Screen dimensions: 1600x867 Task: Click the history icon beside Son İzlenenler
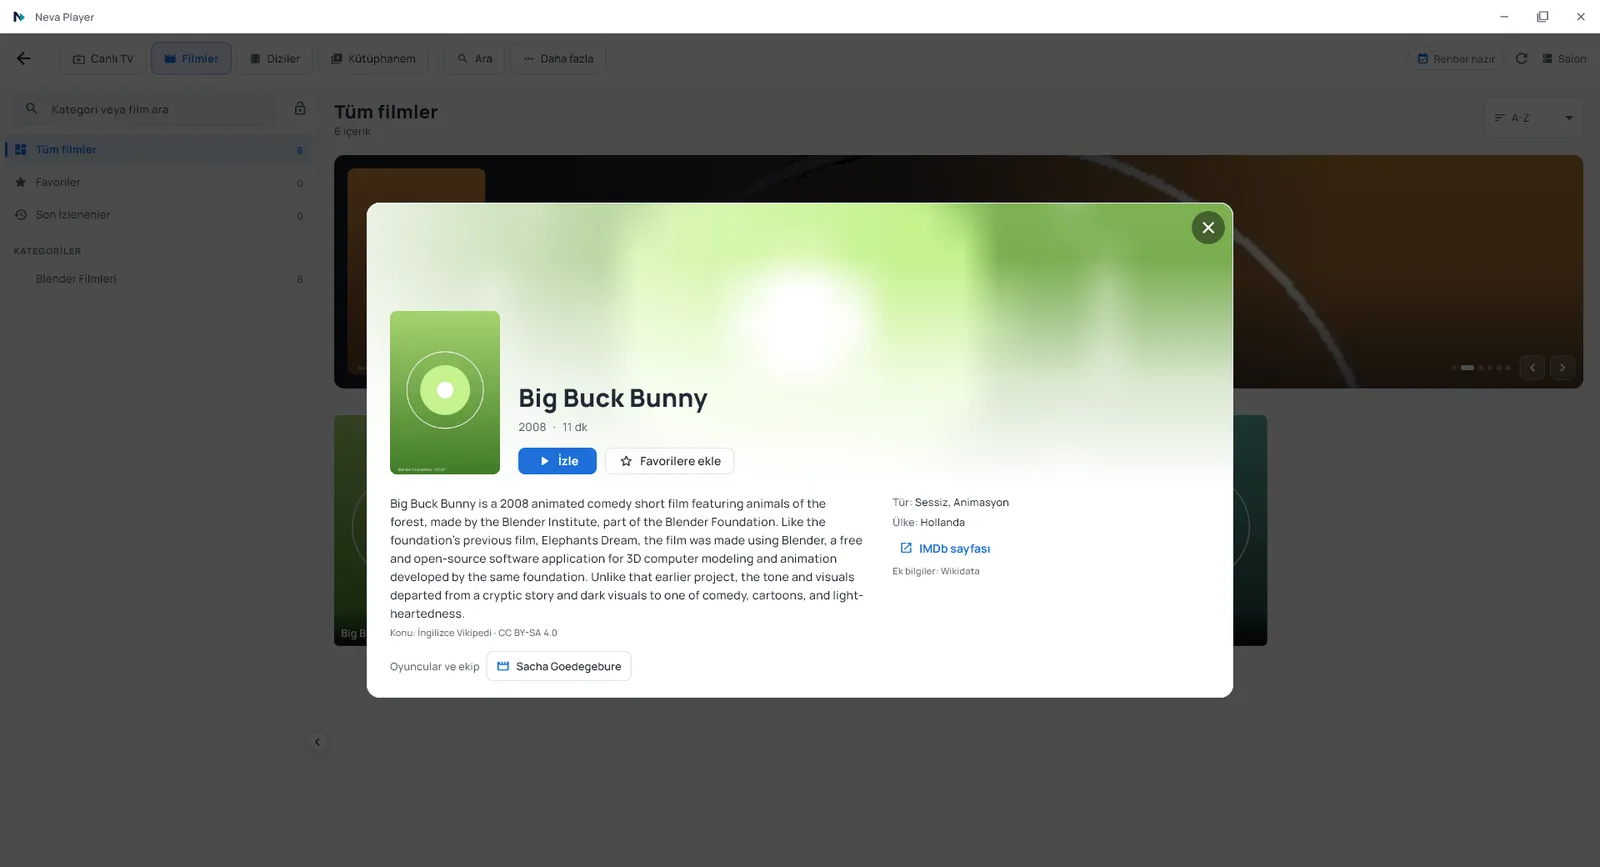[x=21, y=215]
